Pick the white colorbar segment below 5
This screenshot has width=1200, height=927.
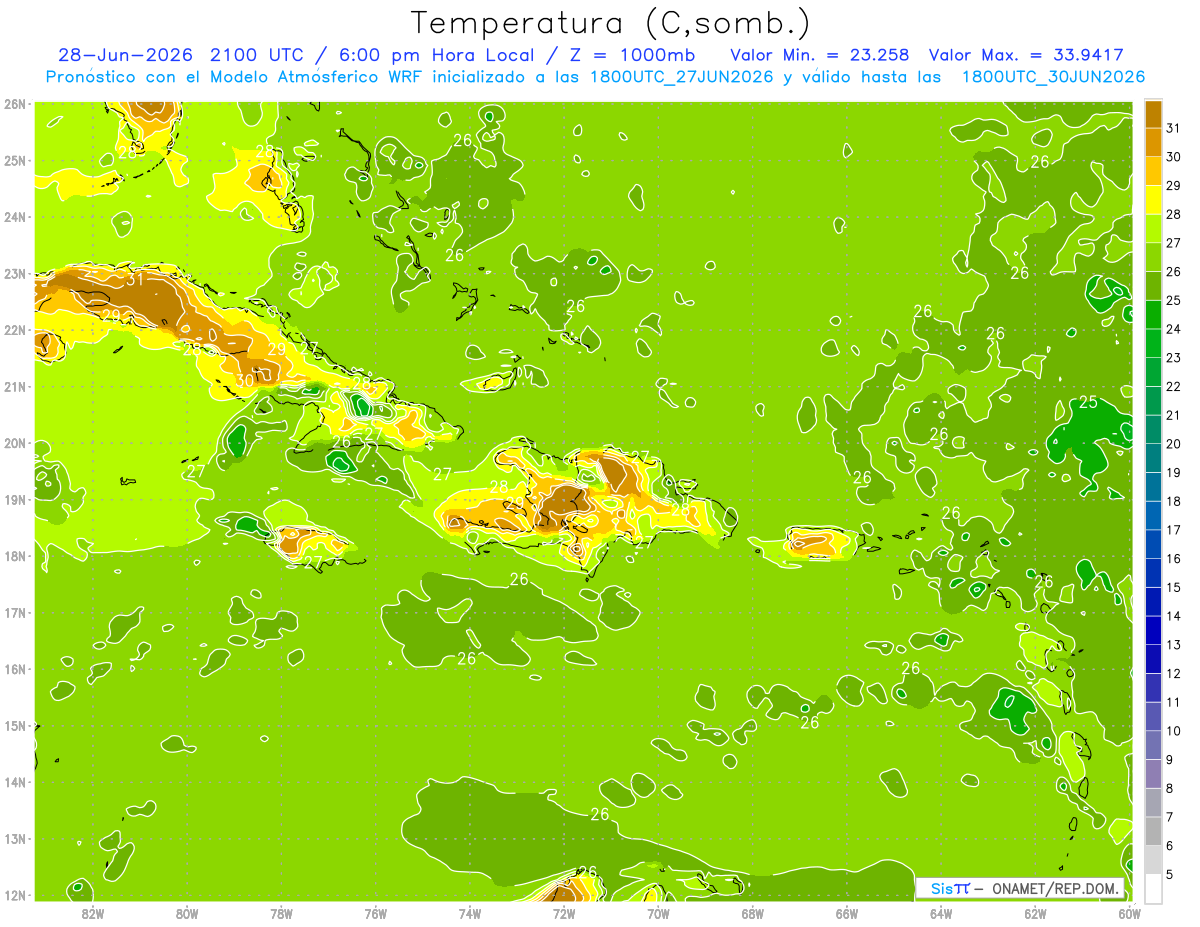(x=1153, y=888)
